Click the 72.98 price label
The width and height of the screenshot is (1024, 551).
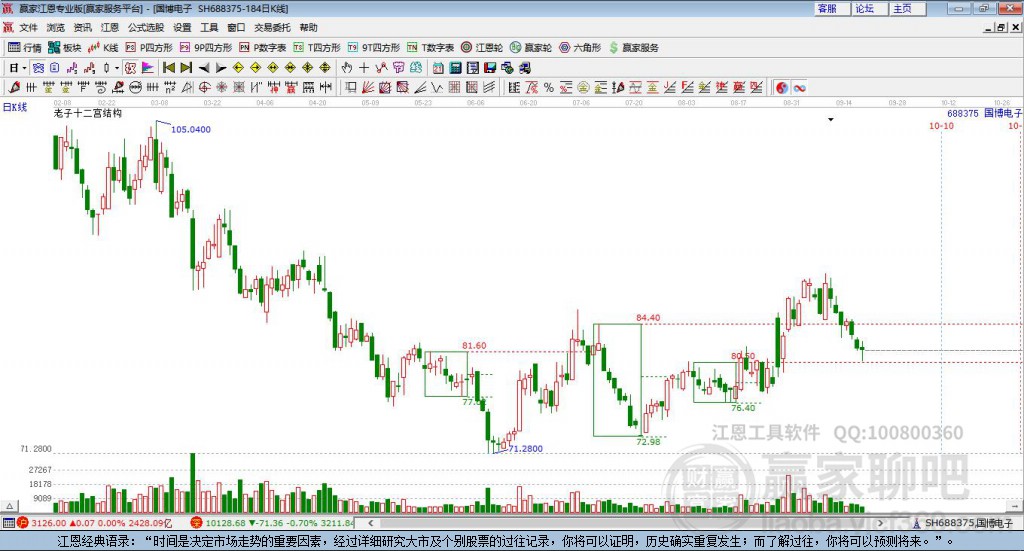pos(648,442)
